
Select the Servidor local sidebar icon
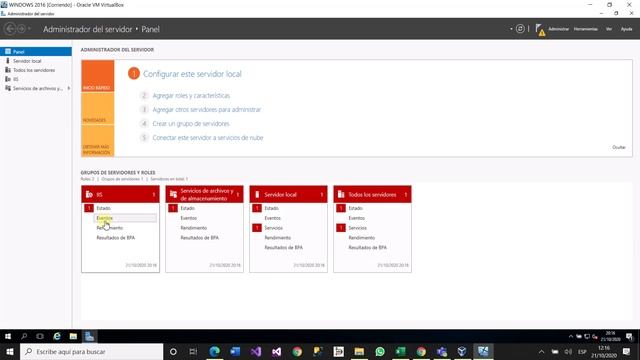click(8, 61)
